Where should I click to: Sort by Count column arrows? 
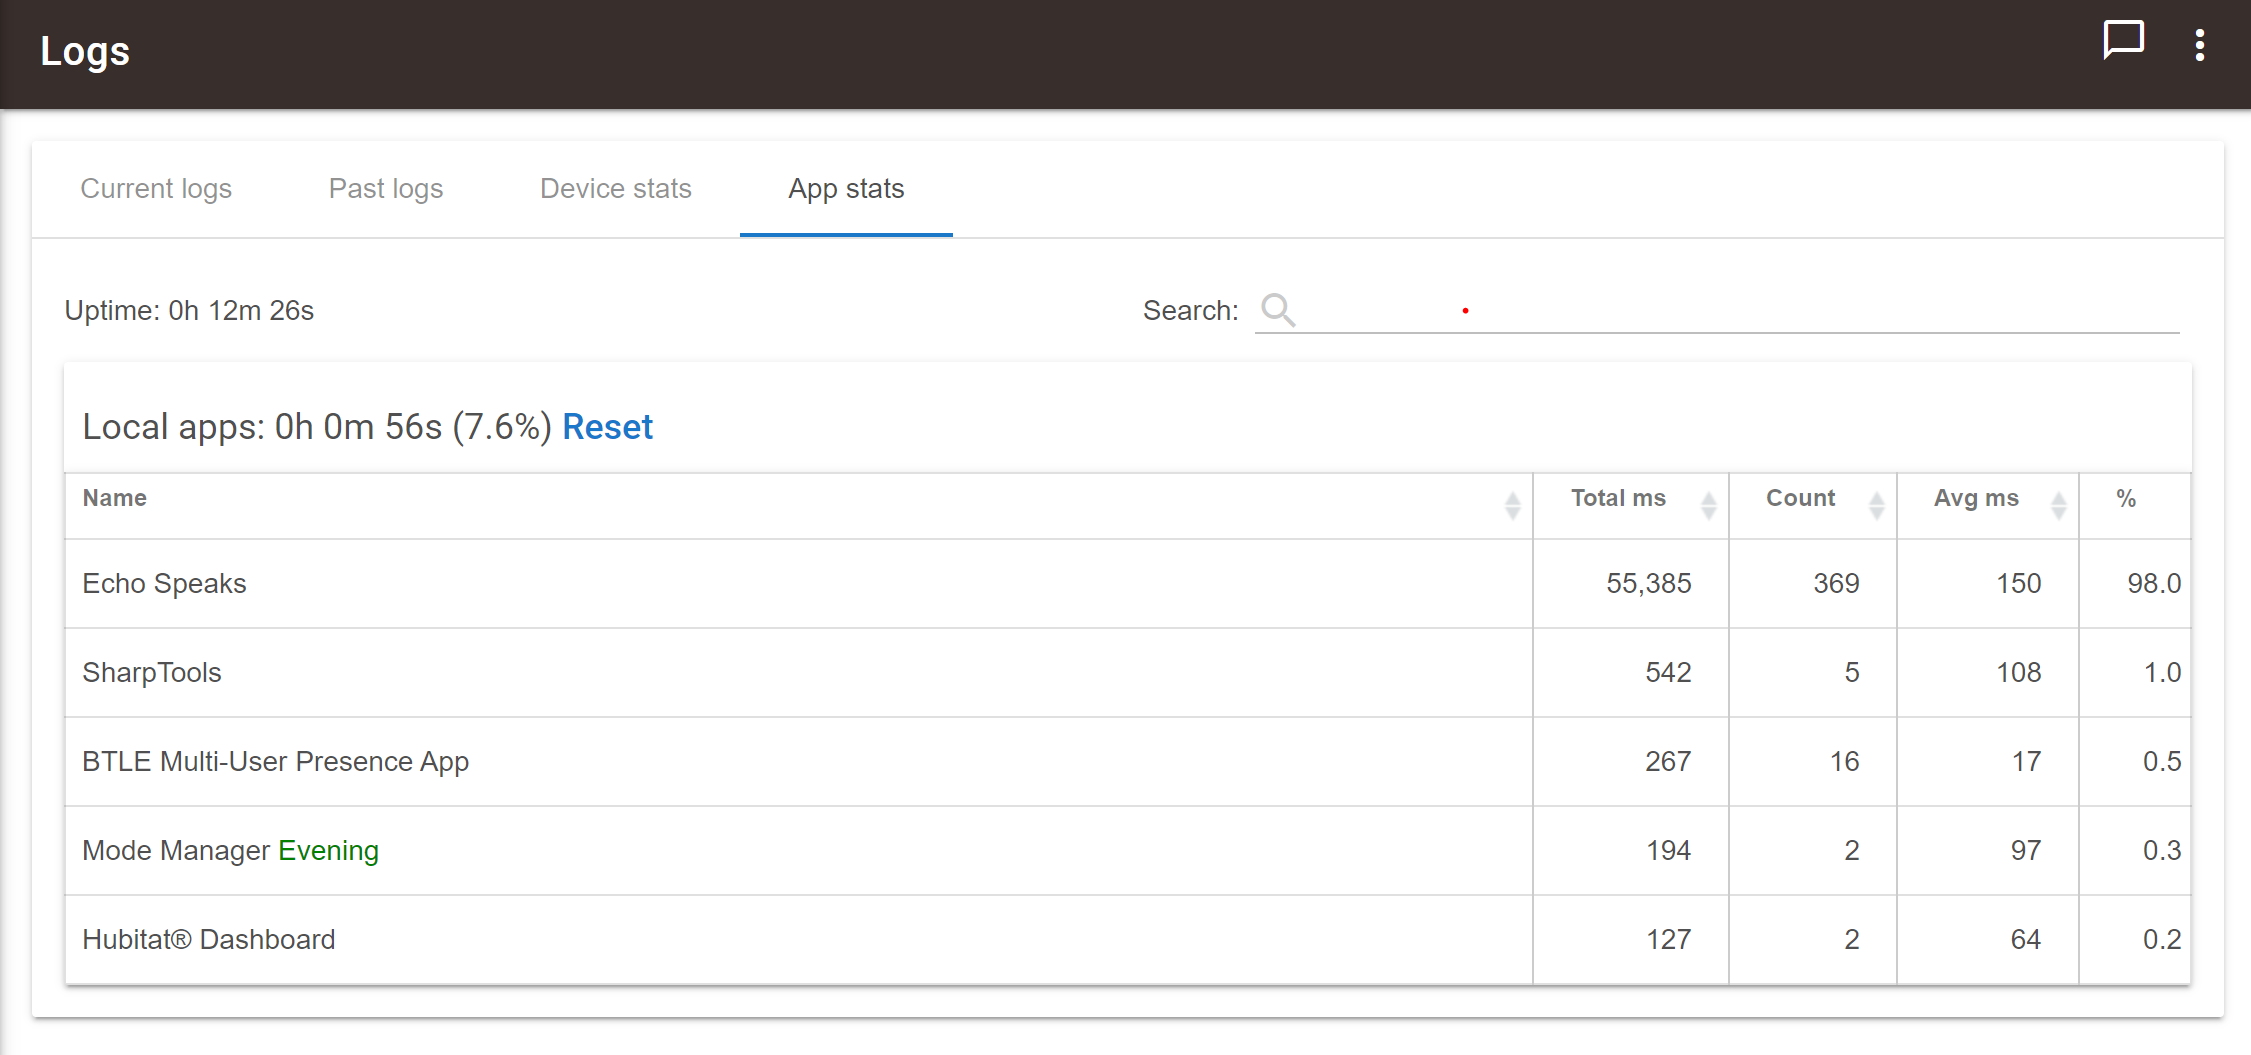tap(1876, 505)
